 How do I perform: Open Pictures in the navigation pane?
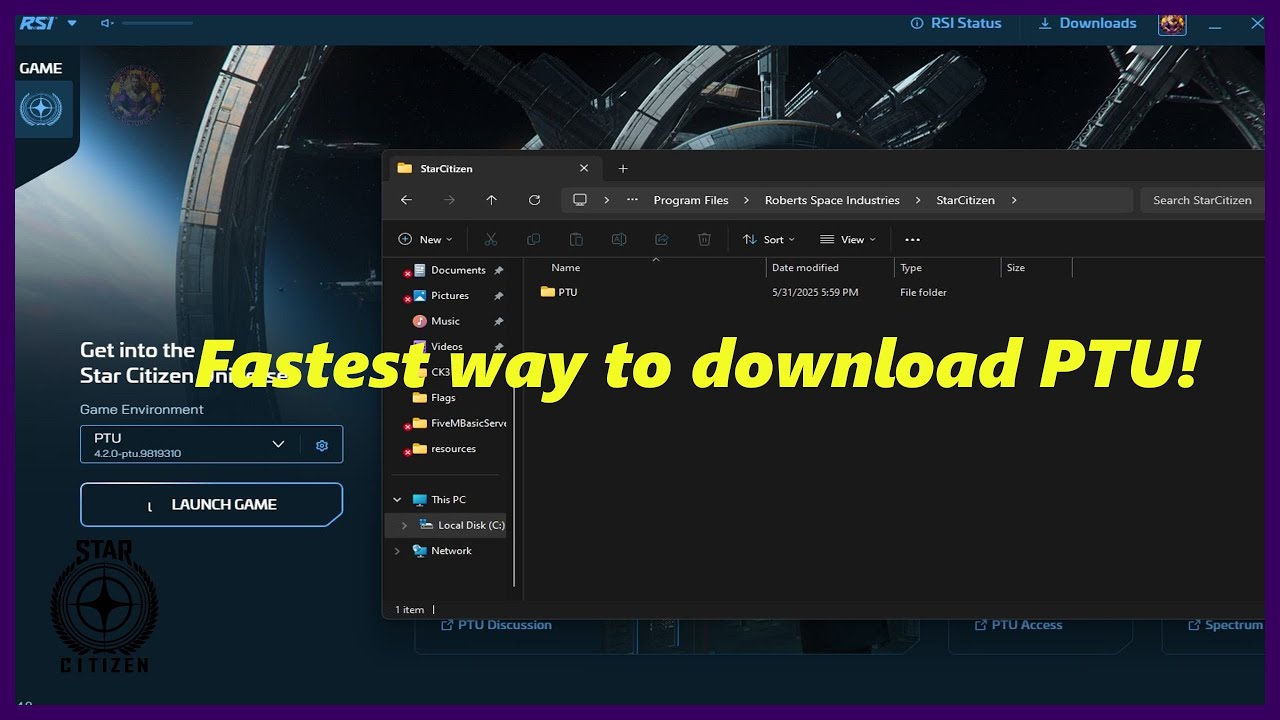(x=449, y=296)
